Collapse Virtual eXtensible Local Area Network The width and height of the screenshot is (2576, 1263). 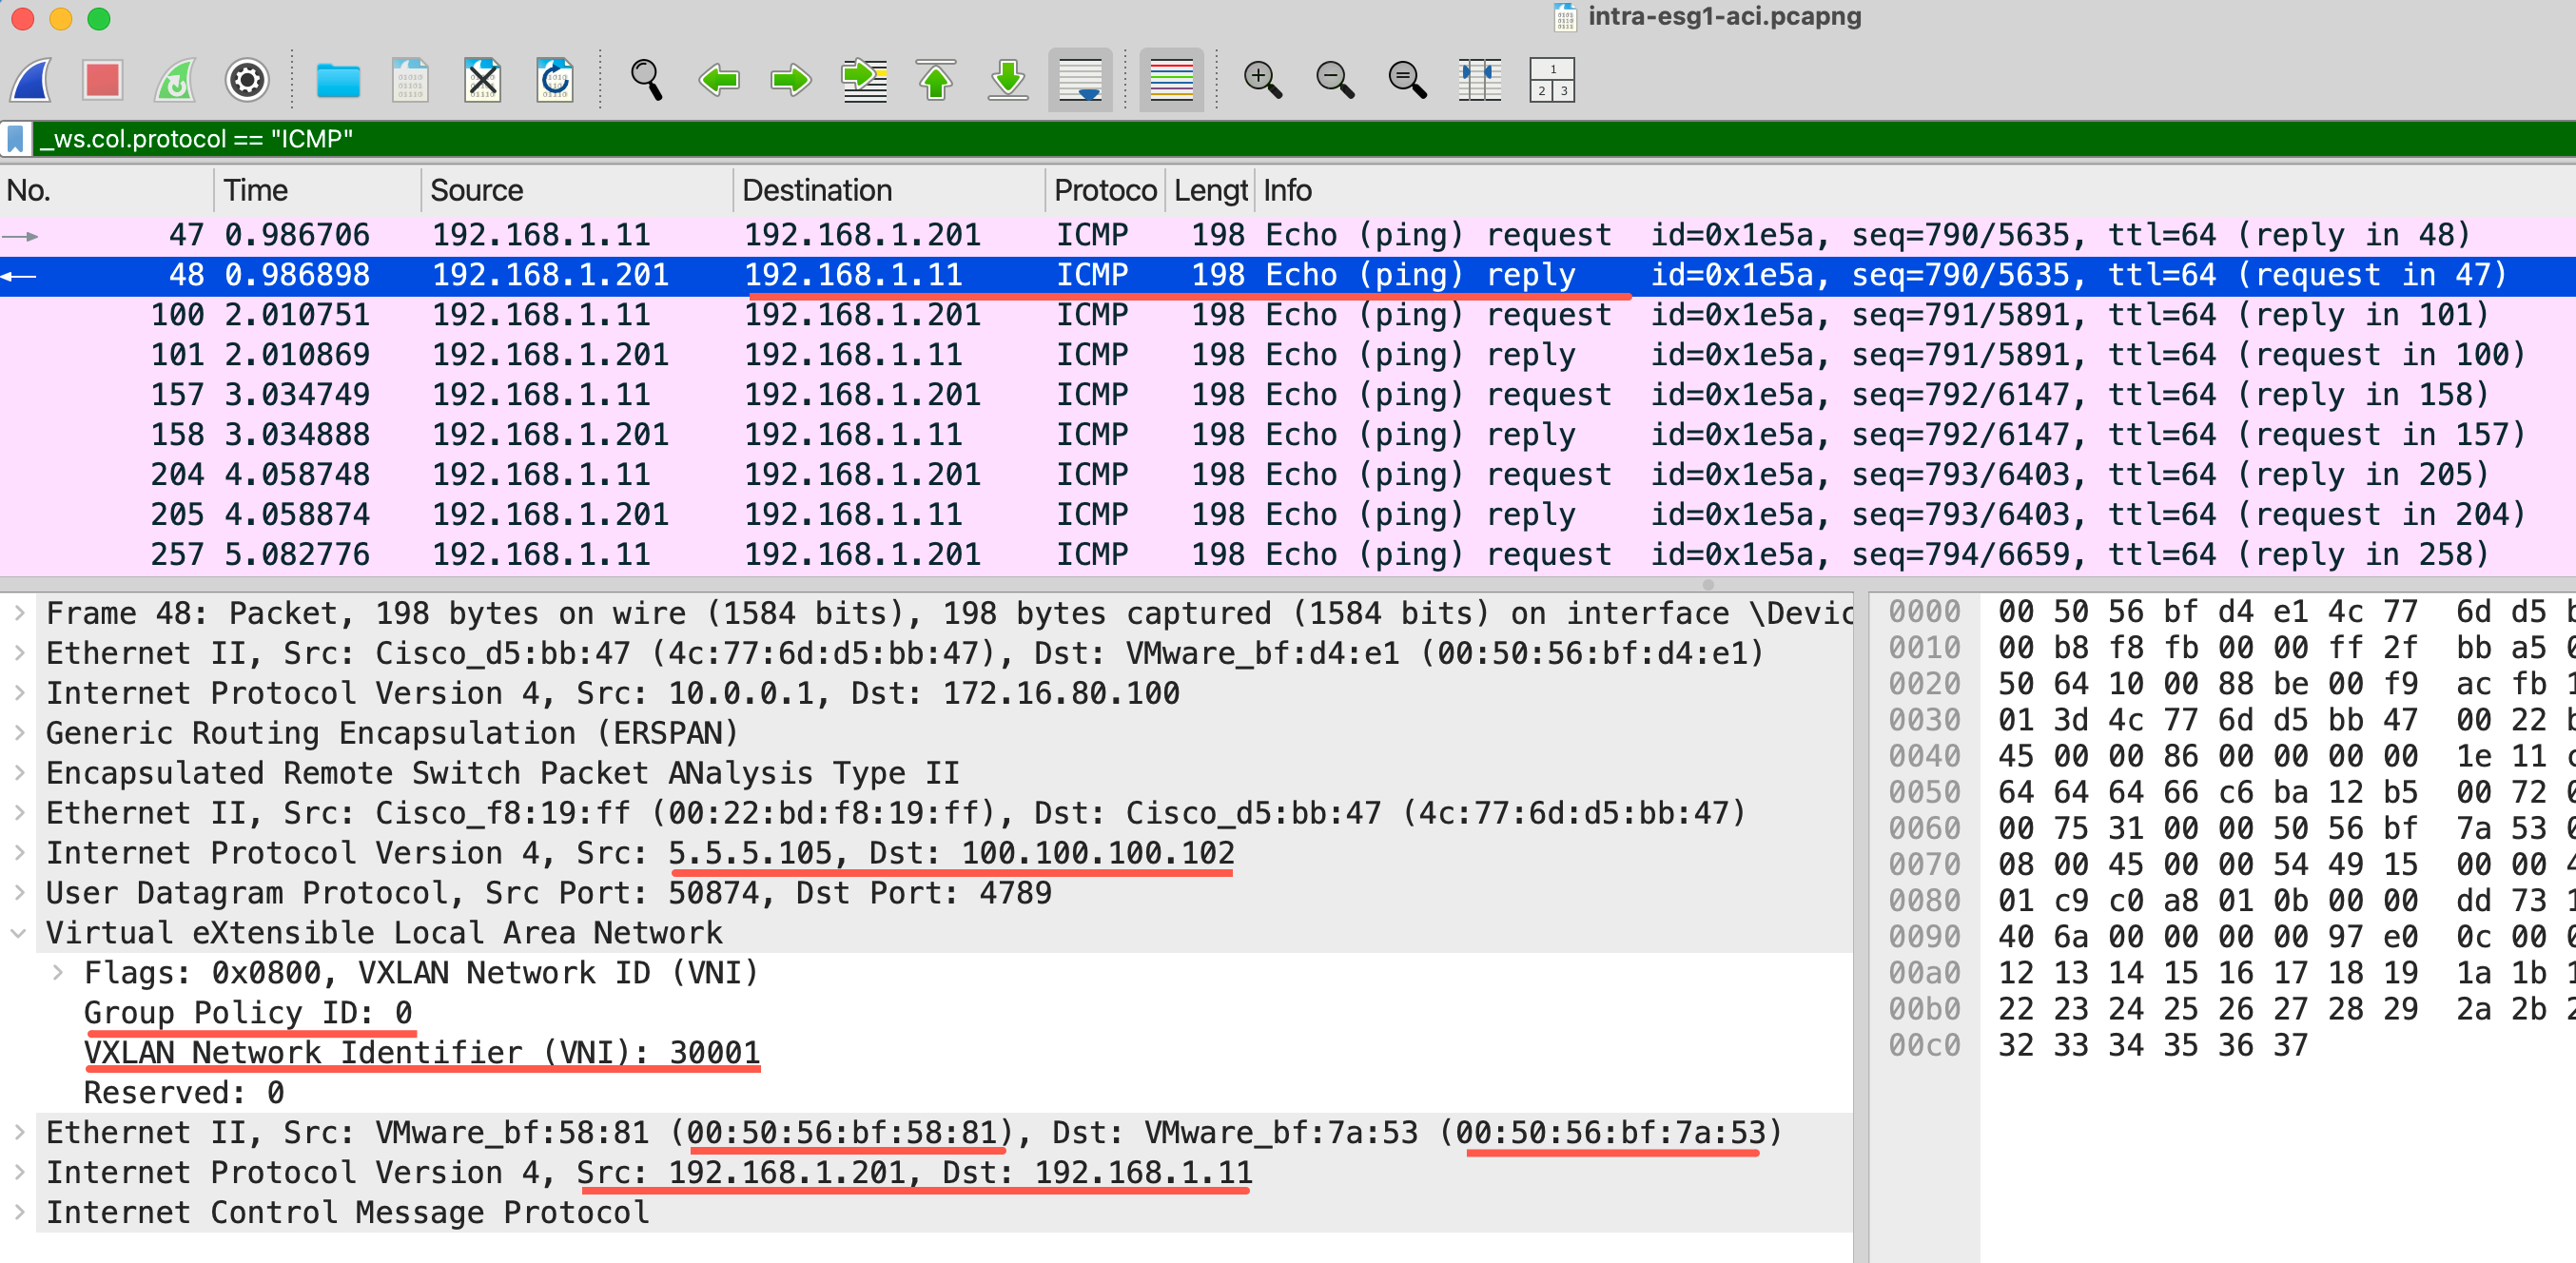click(x=19, y=933)
